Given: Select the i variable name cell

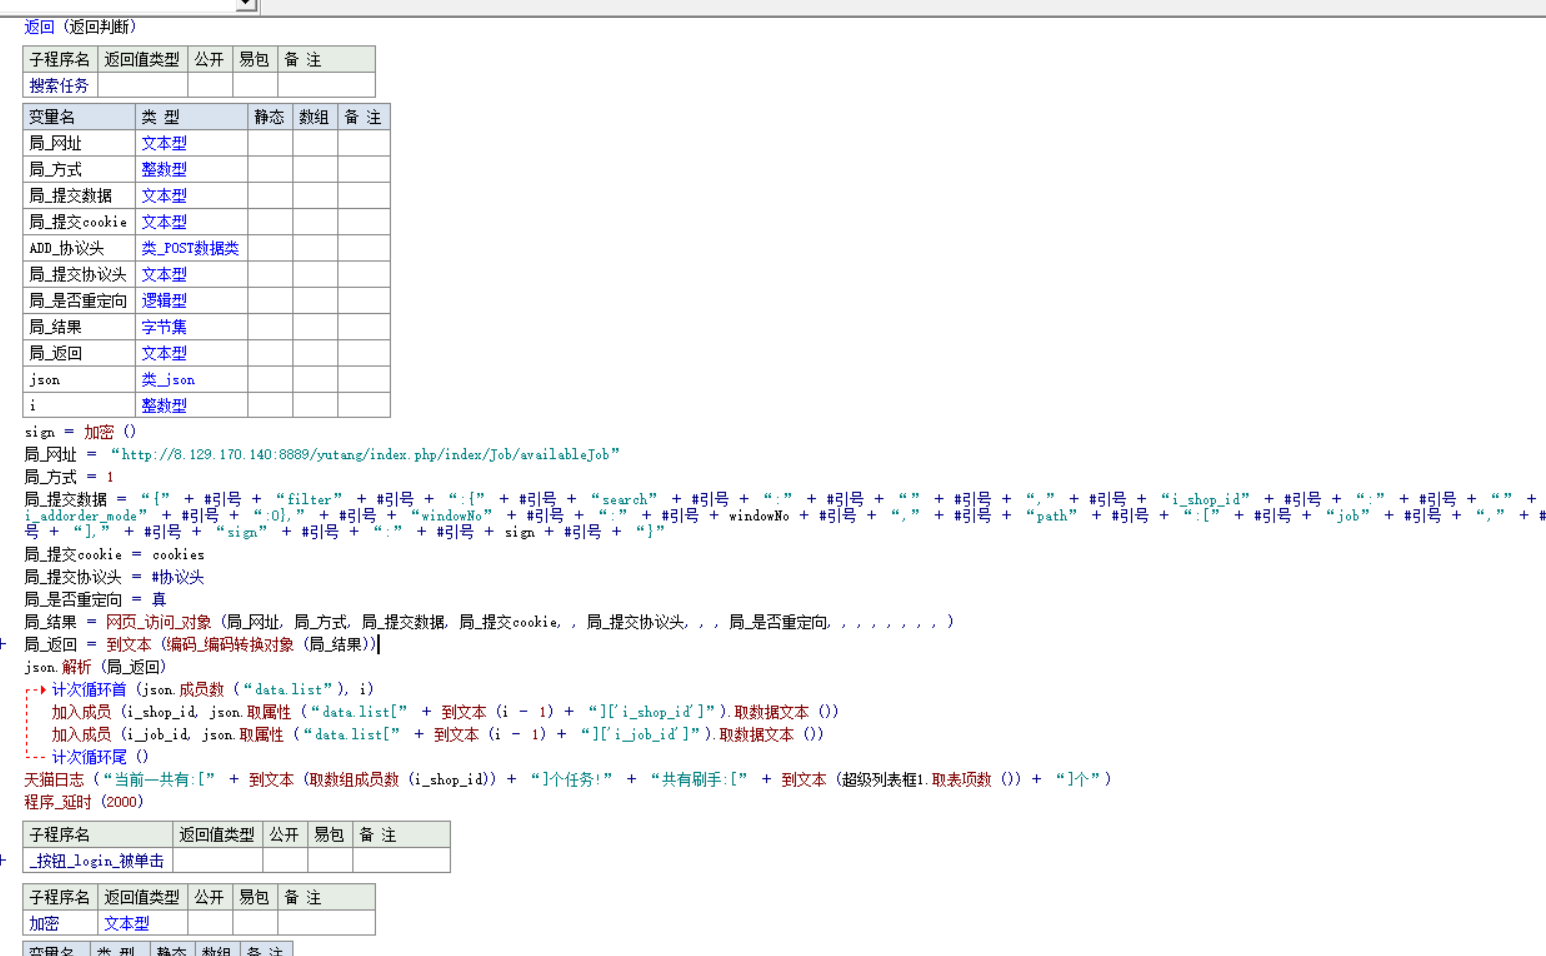Looking at the screenshot, I should coord(79,405).
